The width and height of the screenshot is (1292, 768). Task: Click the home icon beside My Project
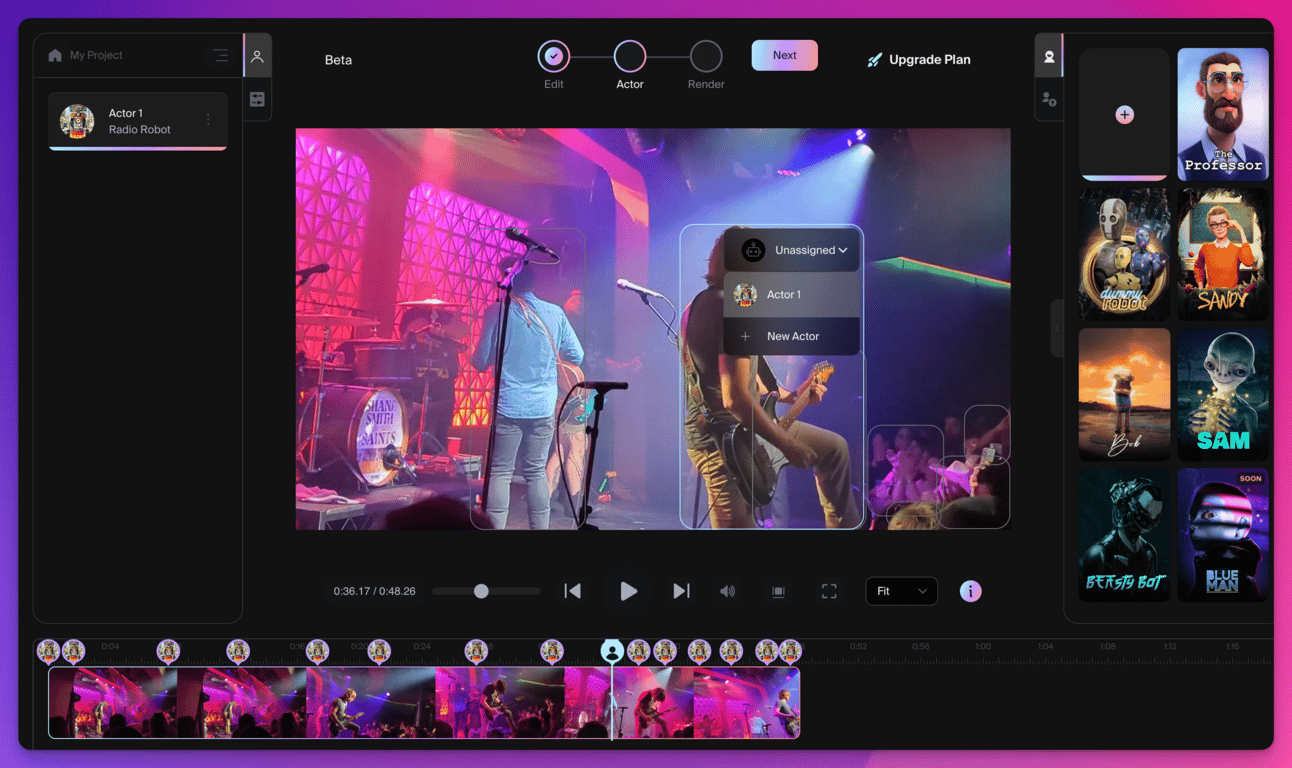point(55,56)
